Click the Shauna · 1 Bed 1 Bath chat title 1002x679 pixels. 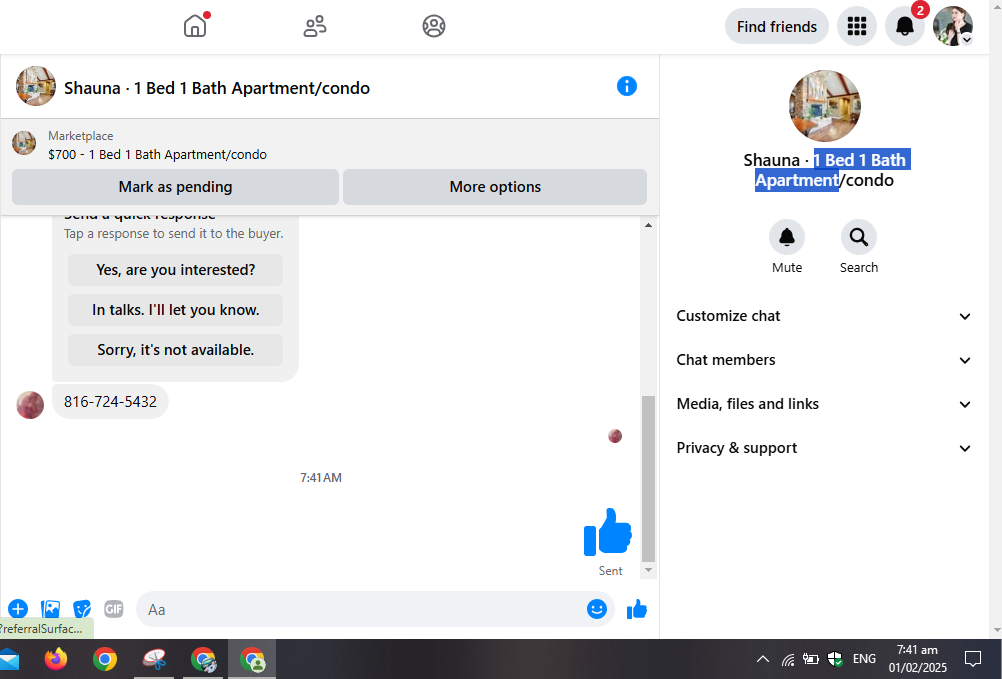click(217, 88)
